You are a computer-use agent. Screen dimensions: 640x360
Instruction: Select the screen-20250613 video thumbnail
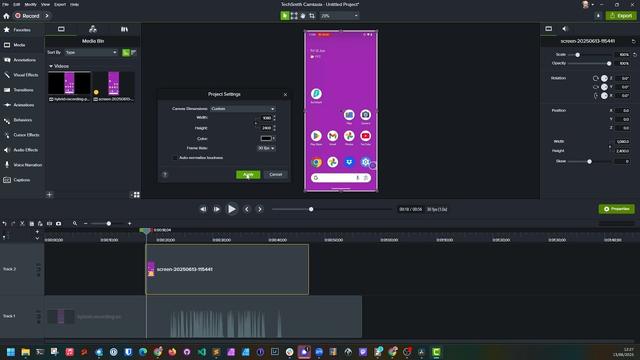coord(113,83)
